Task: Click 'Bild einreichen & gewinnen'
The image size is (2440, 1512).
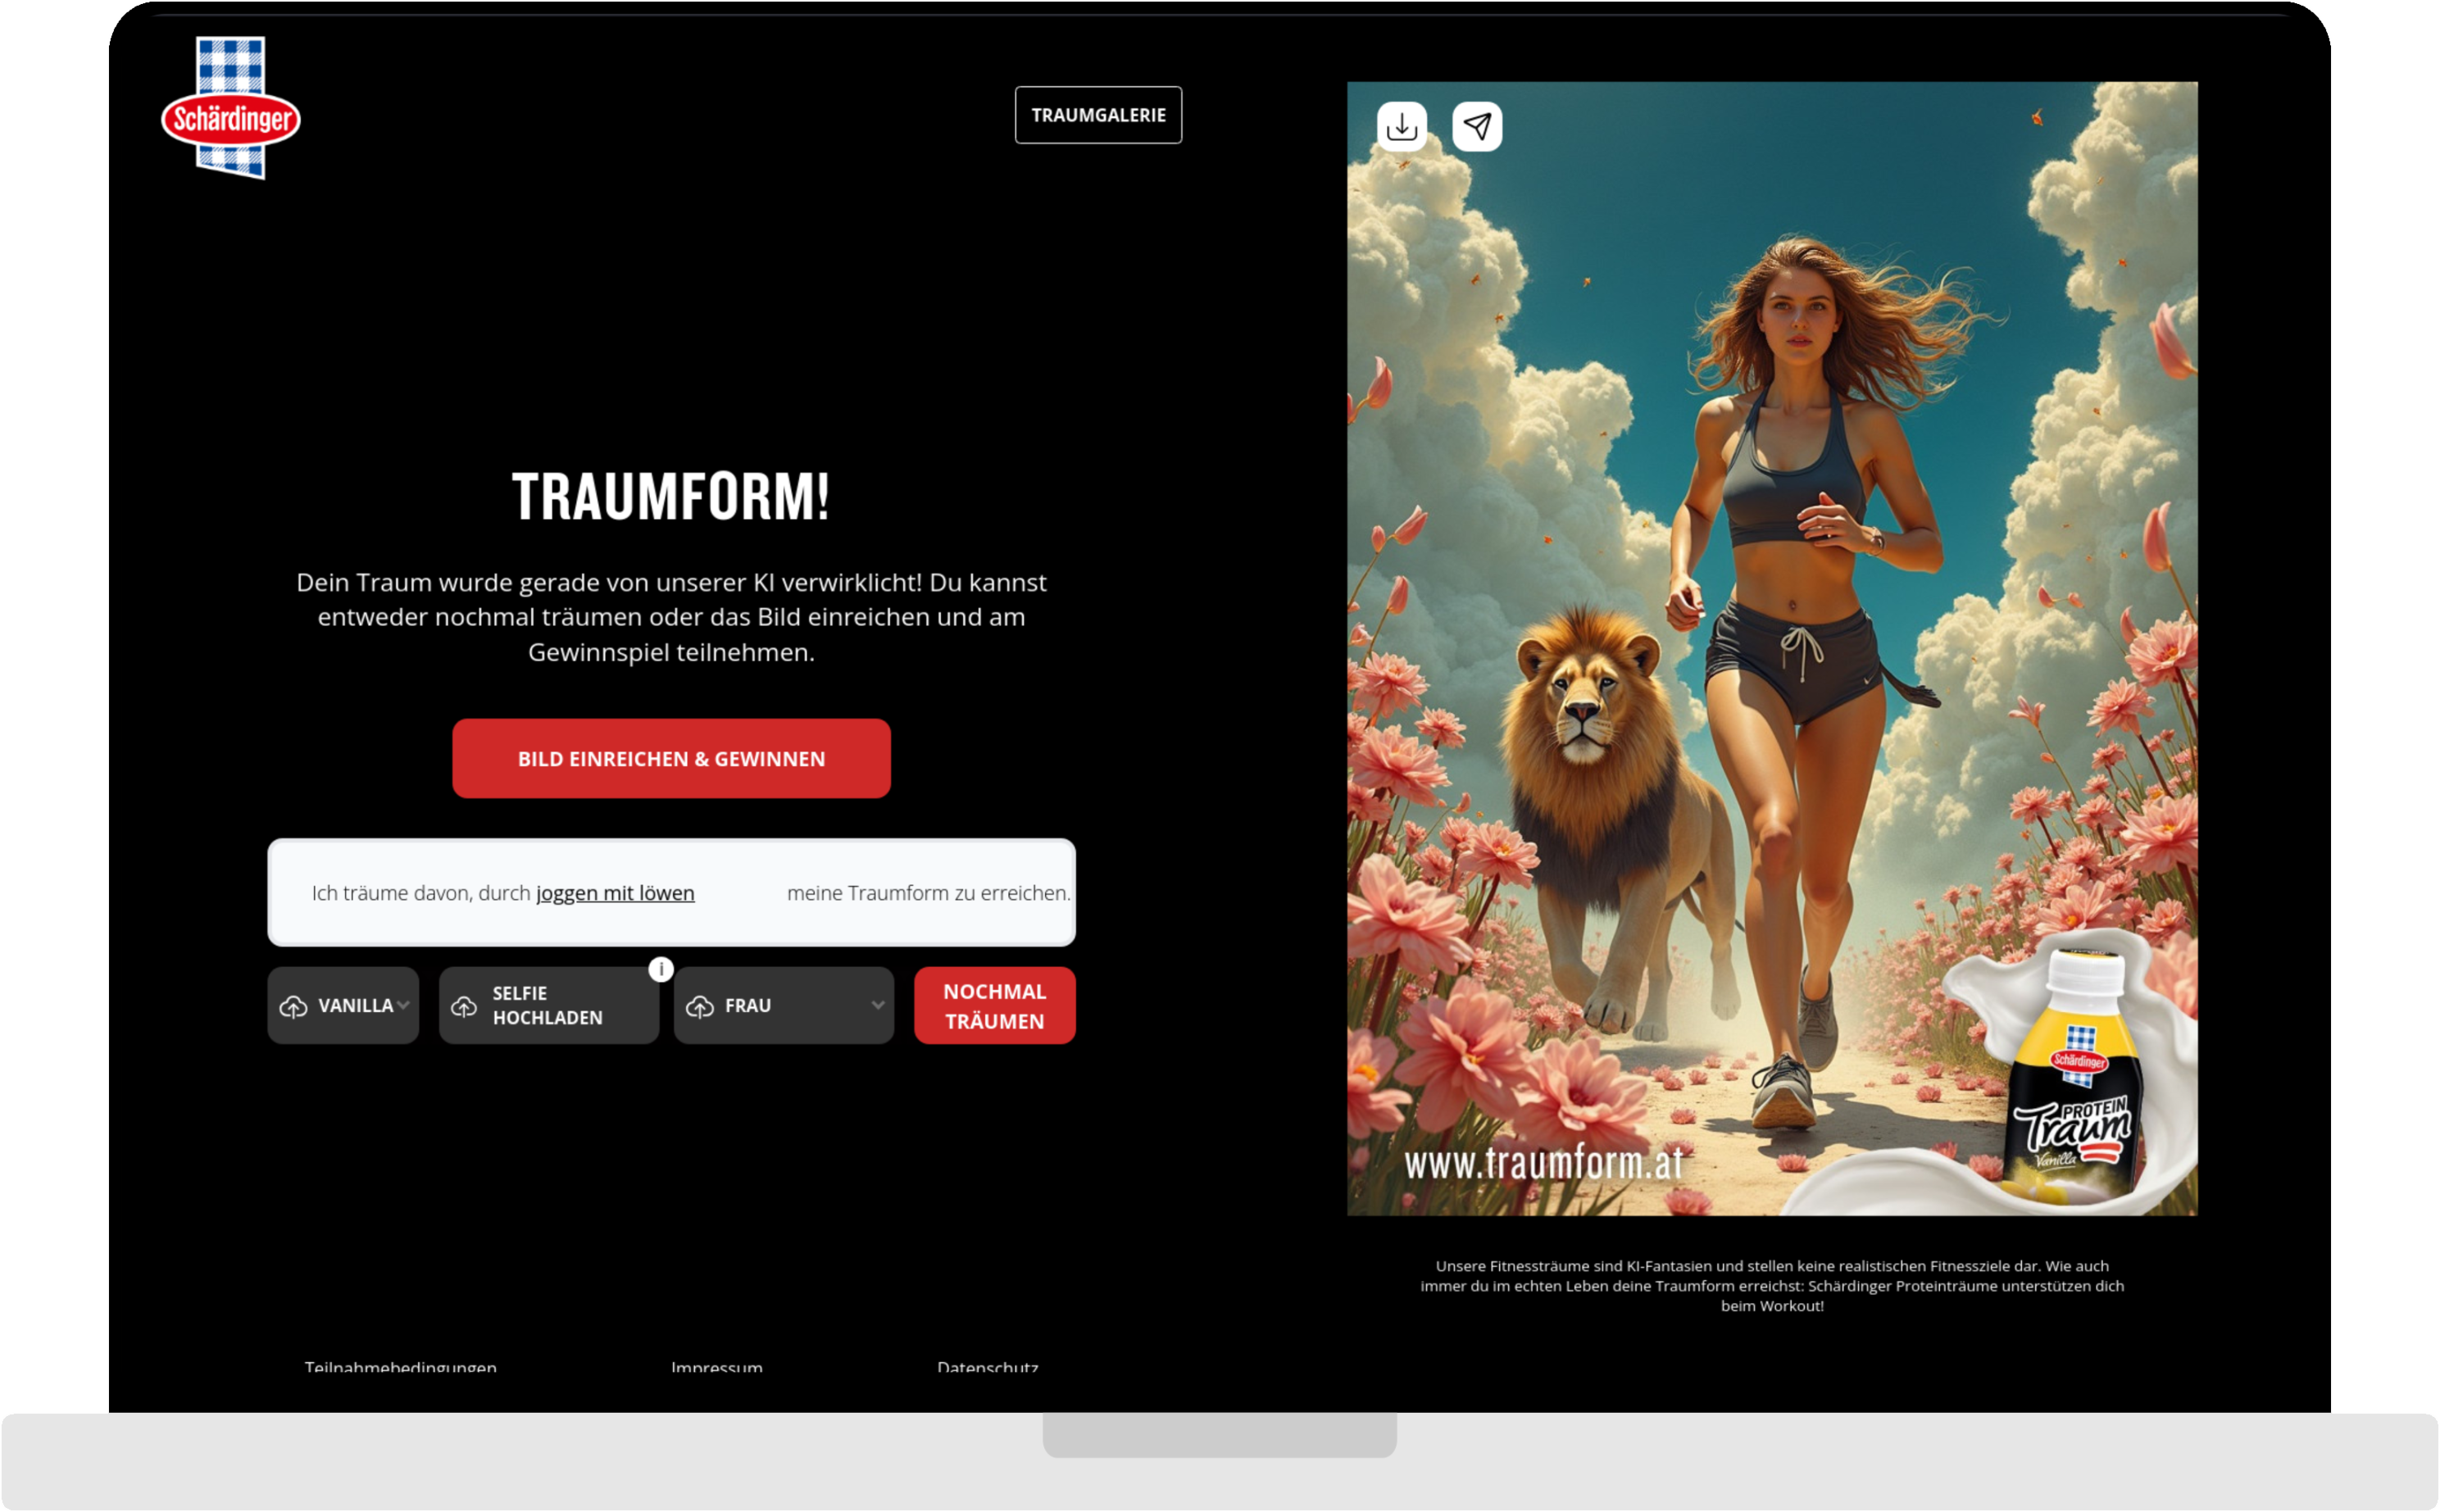Action: coord(671,758)
